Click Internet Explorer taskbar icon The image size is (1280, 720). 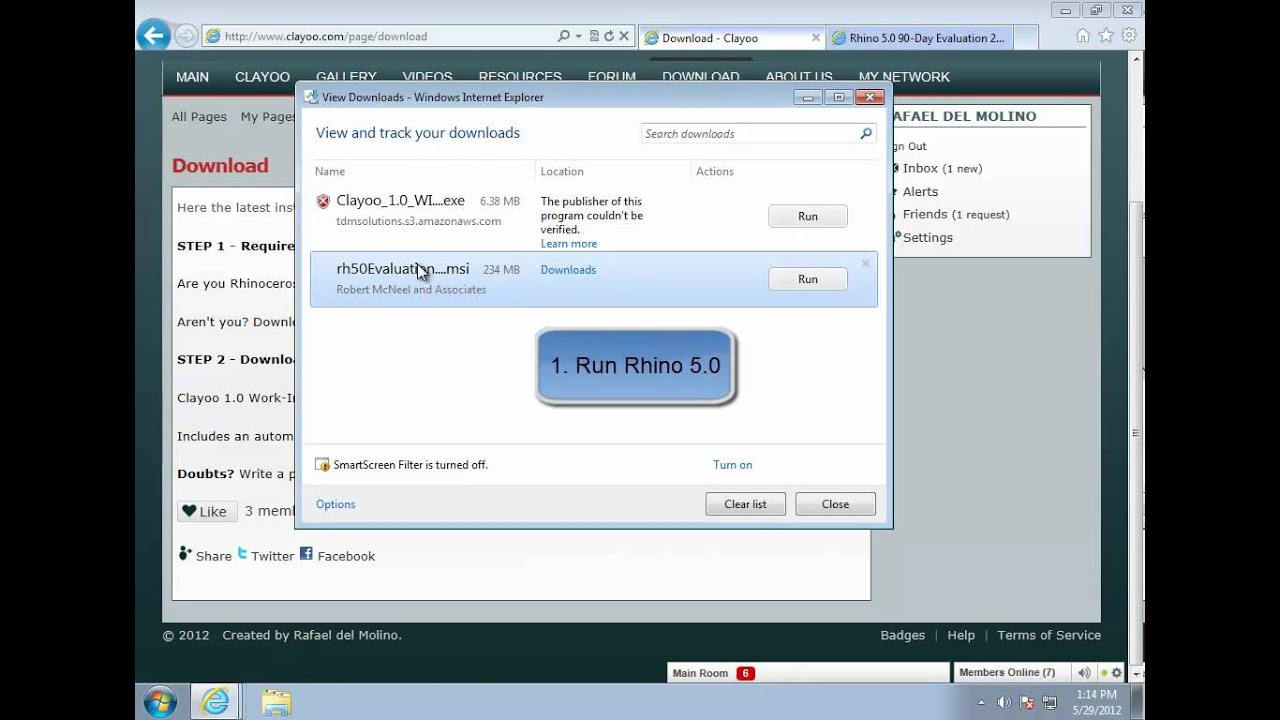(215, 702)
